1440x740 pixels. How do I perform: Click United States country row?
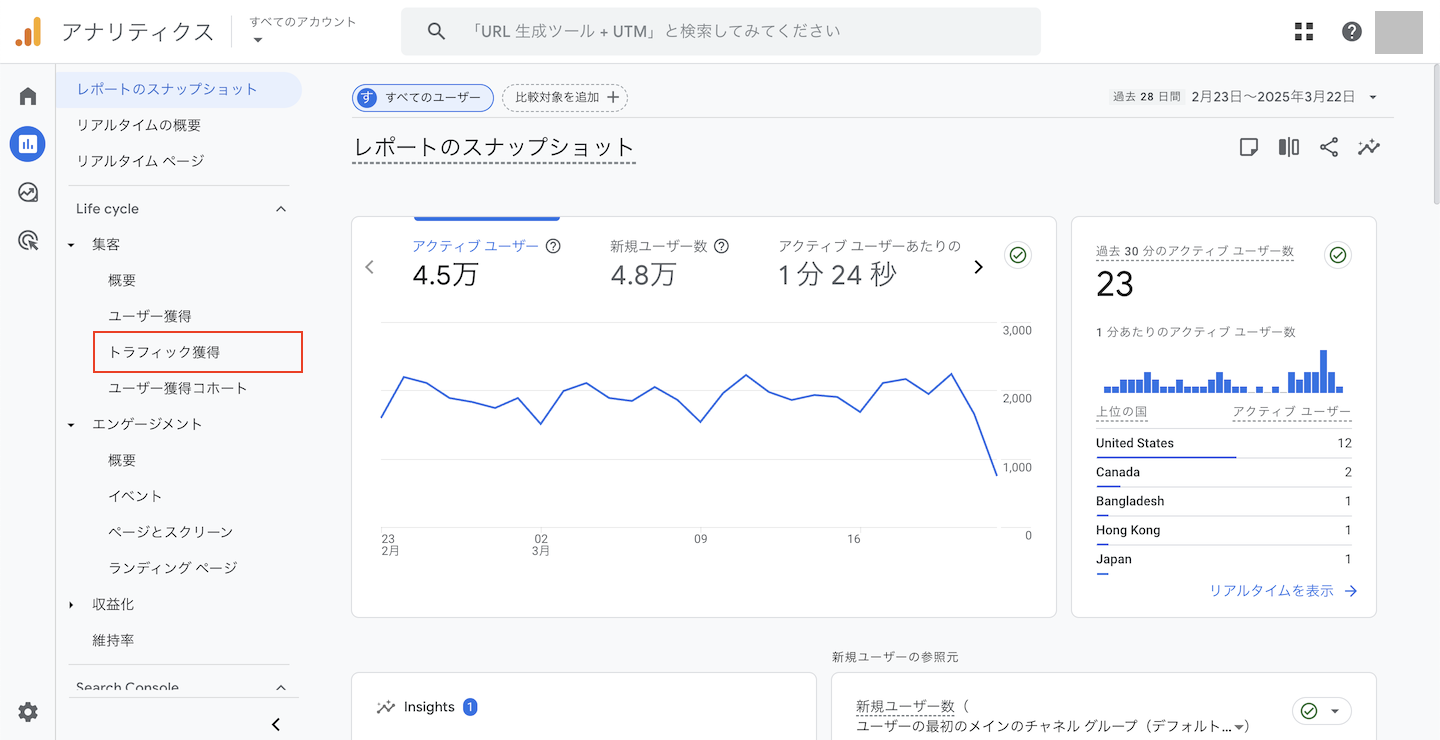pos(1224,443)
